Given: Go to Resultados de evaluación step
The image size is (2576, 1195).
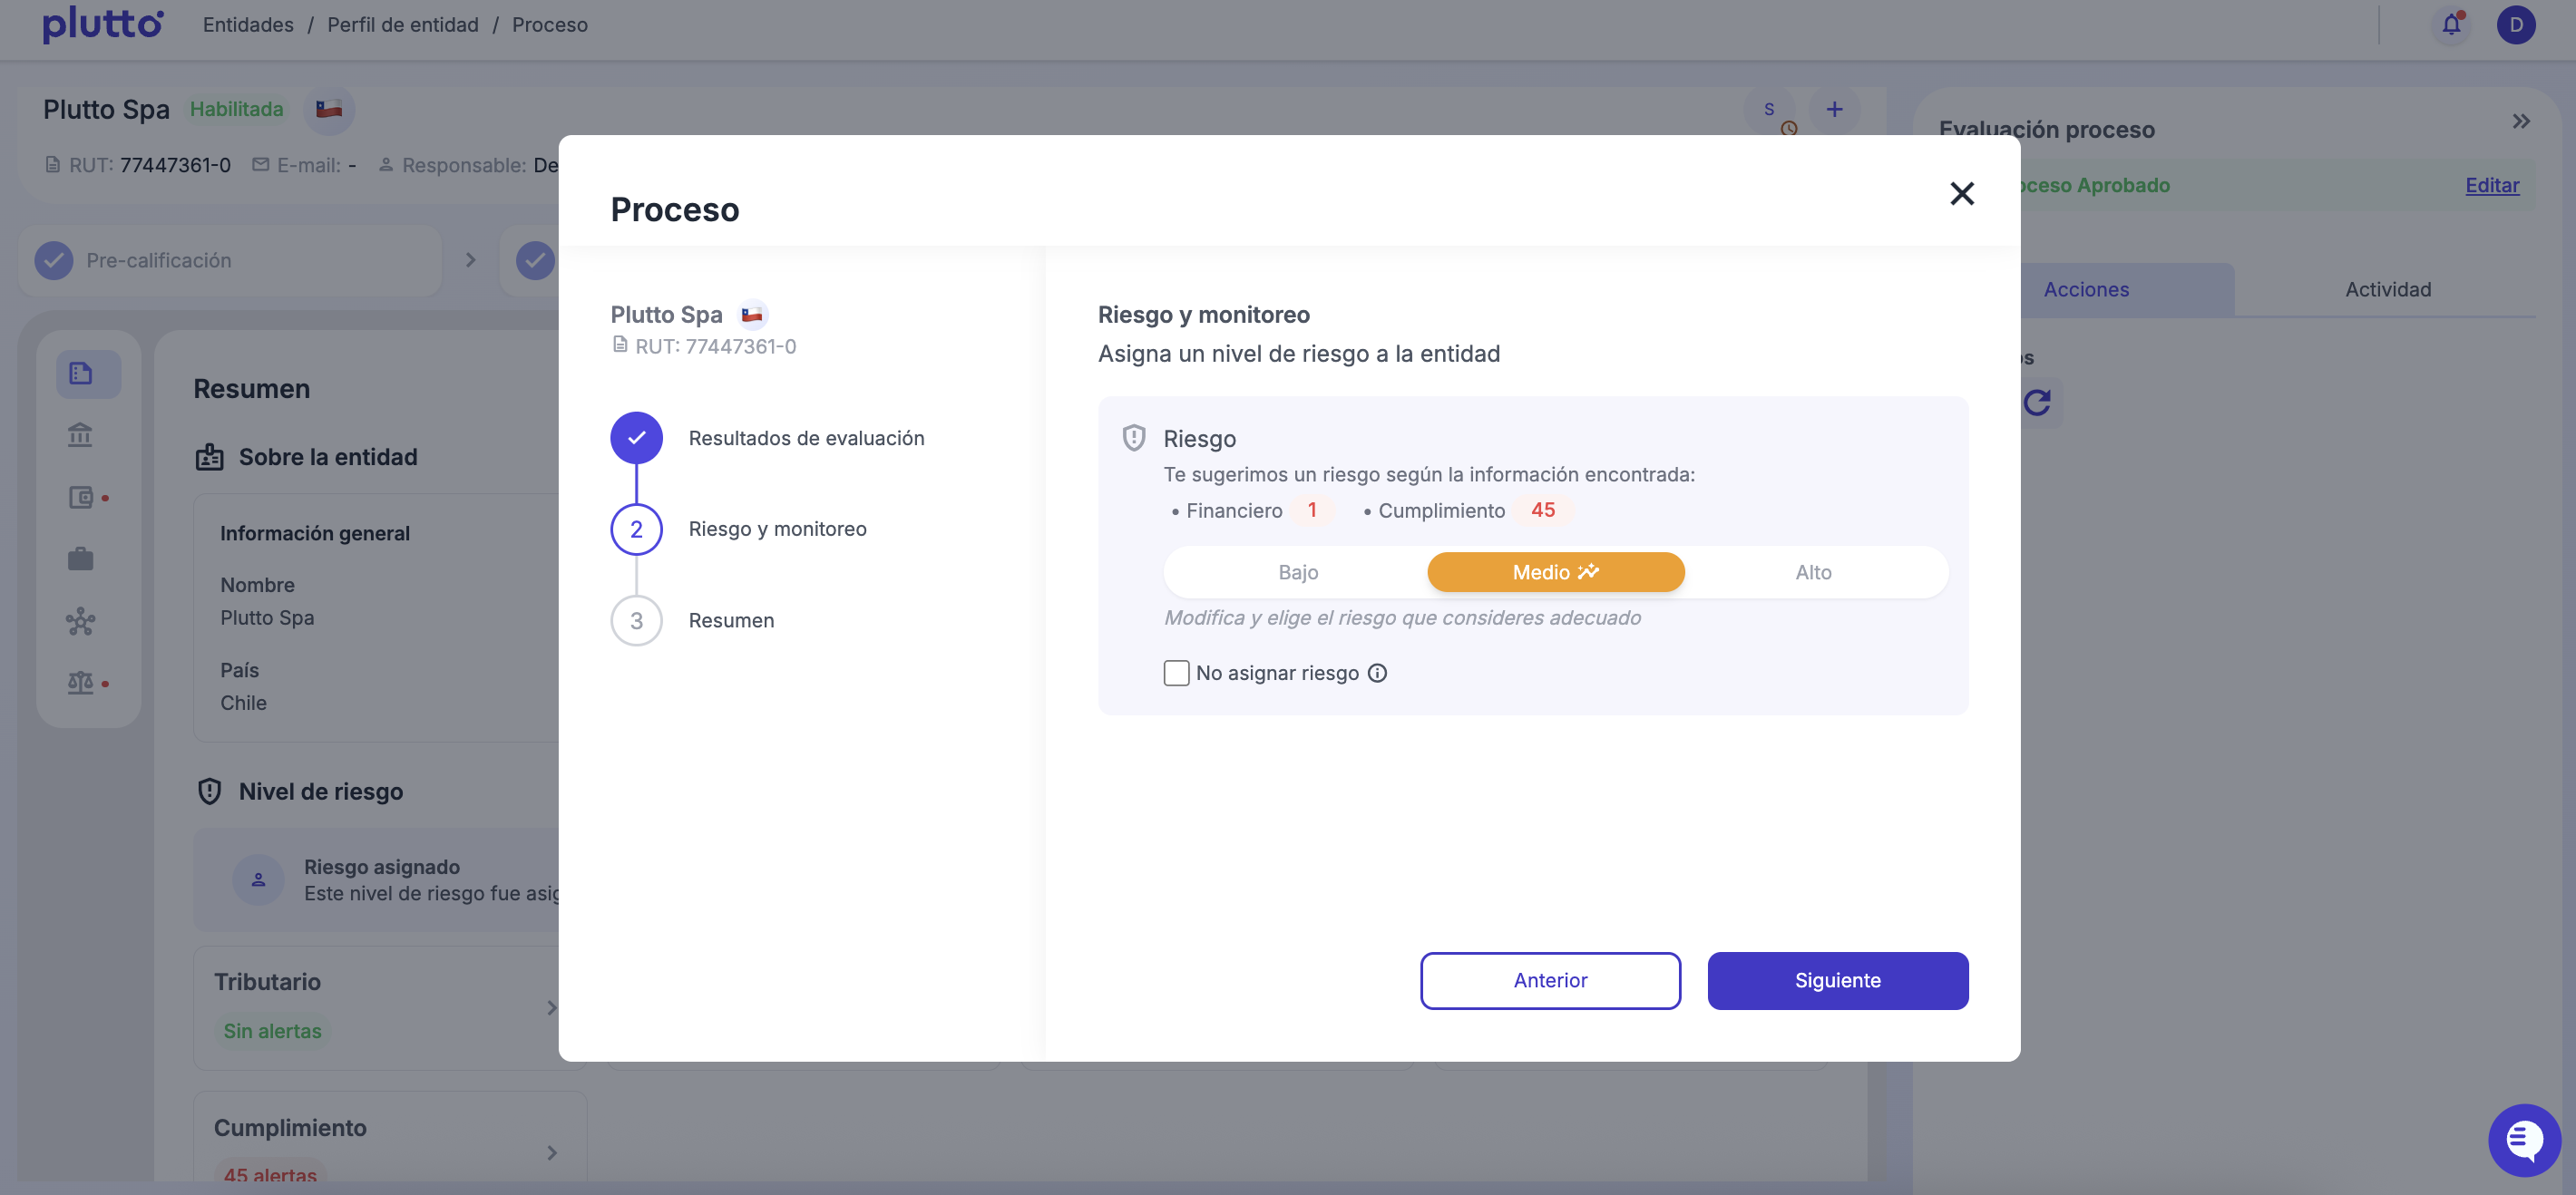Looking at the screenshot, I should pos(805,438).
